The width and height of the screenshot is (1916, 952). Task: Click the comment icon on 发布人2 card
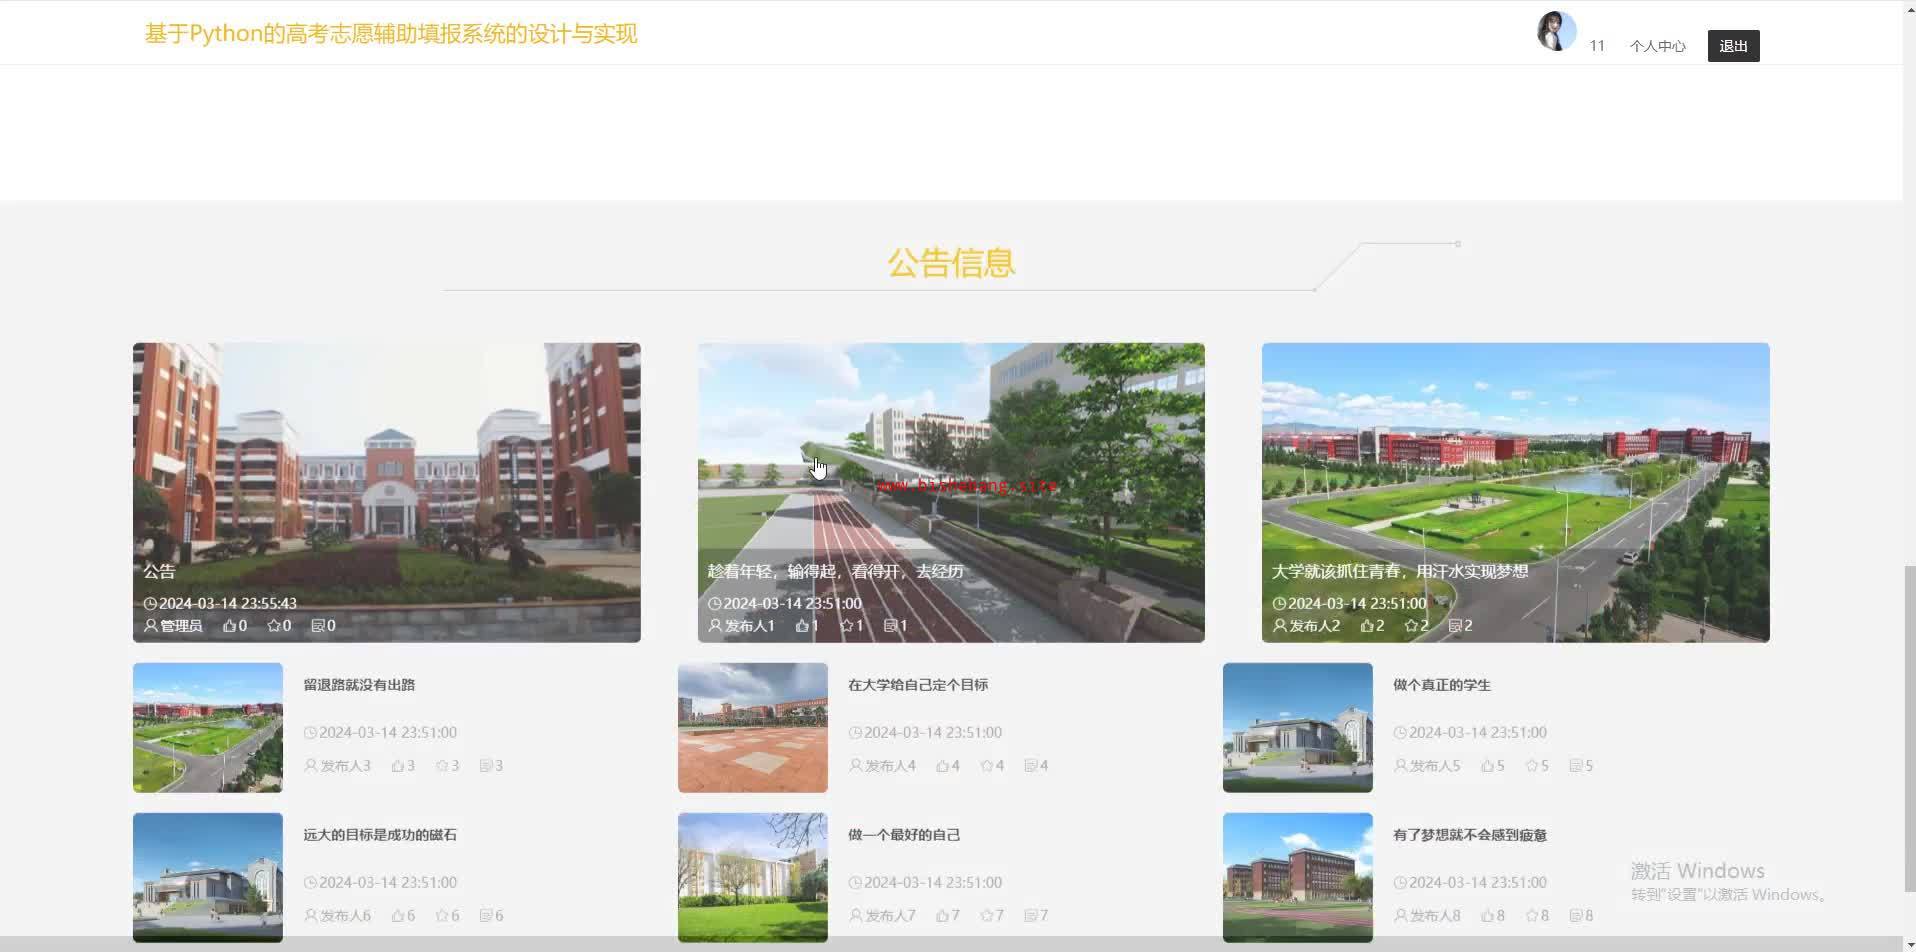(1455, 626)
